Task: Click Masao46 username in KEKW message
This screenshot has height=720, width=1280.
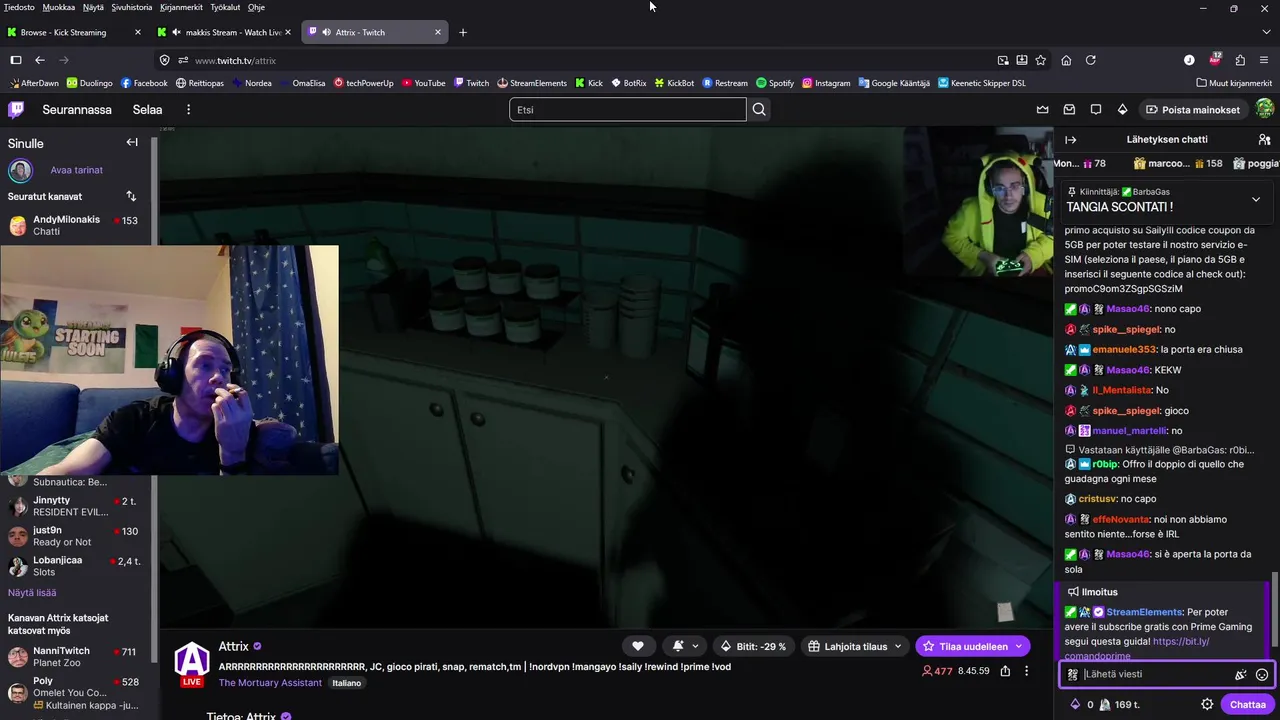Action: click(1128, 370)
